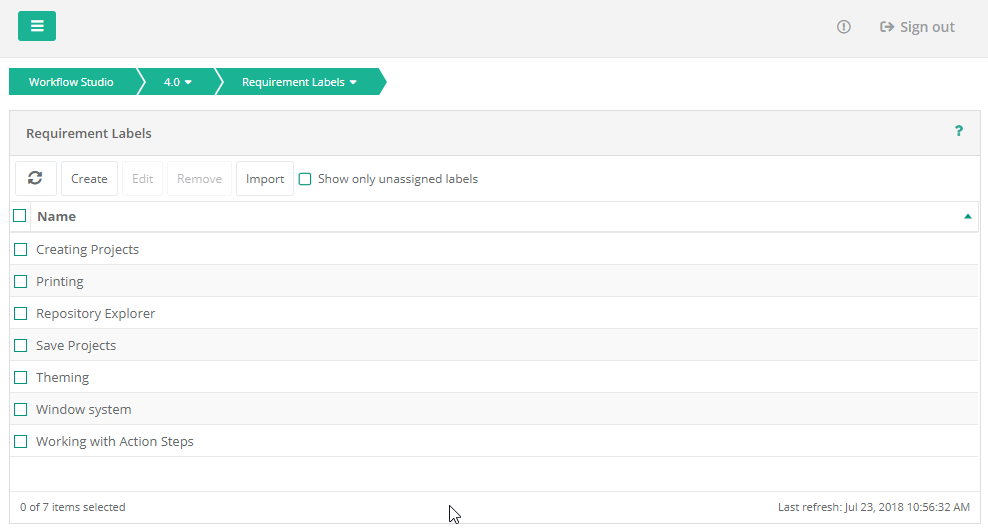This screenshot has height=531, width=988.
Task: Select the Working with Action Steps row
Action: coord(115,441)
